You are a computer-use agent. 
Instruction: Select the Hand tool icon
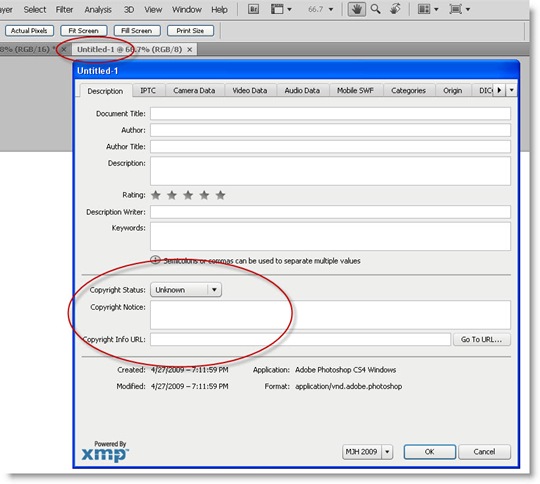pos(356,9)
